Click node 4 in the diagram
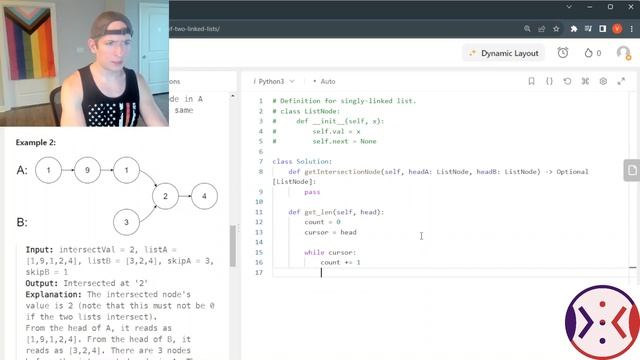This screenshot has width=640, height=360. (x=204, y=196)
